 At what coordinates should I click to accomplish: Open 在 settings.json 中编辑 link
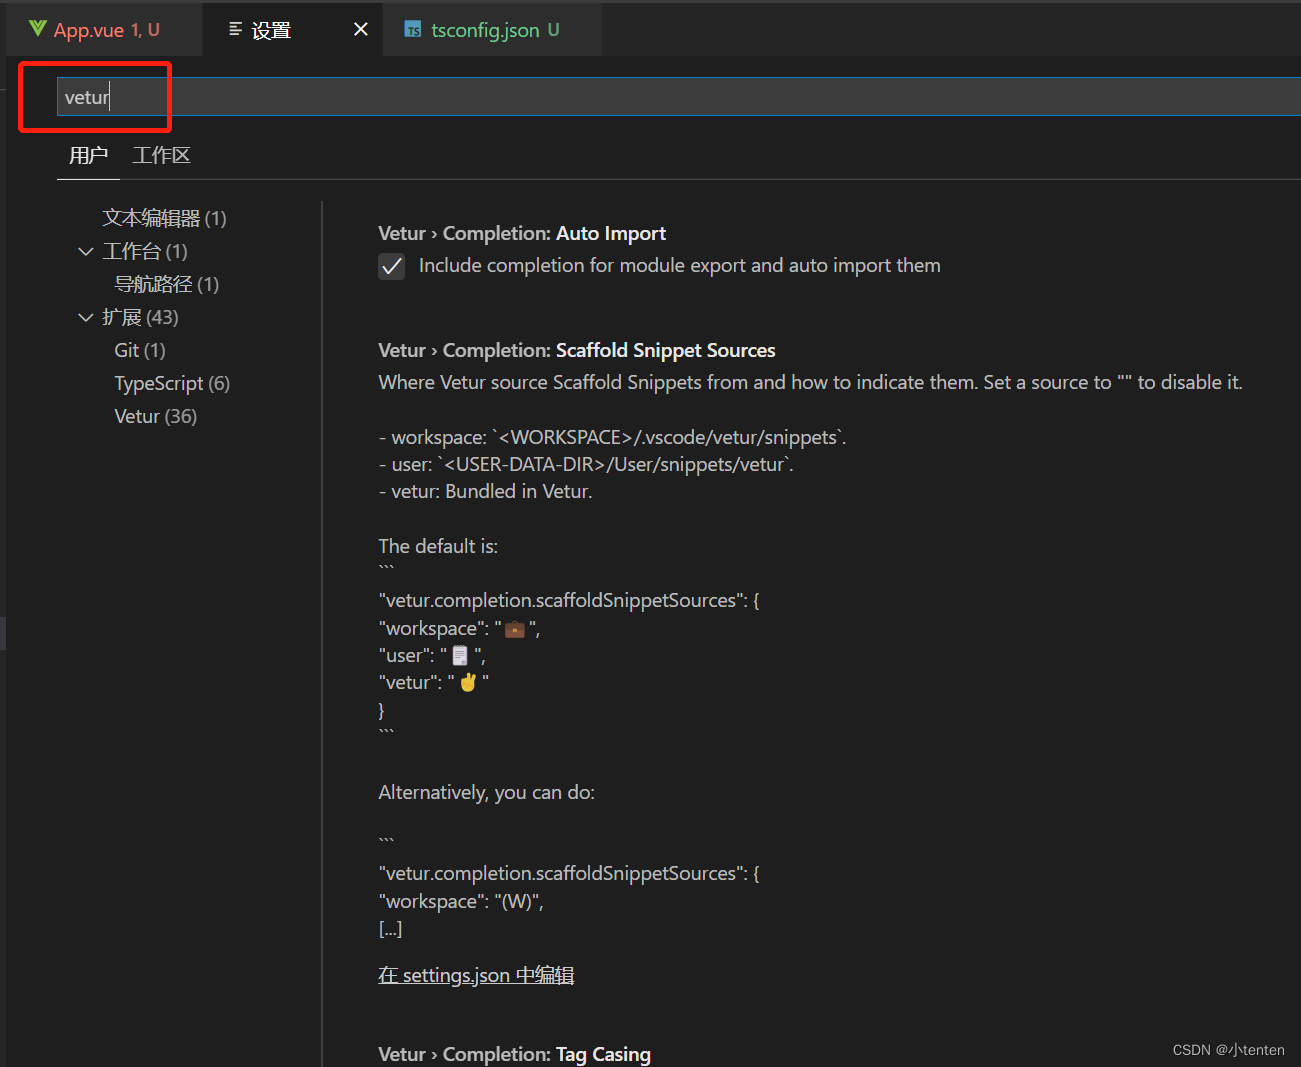click(x=476, y=975)
